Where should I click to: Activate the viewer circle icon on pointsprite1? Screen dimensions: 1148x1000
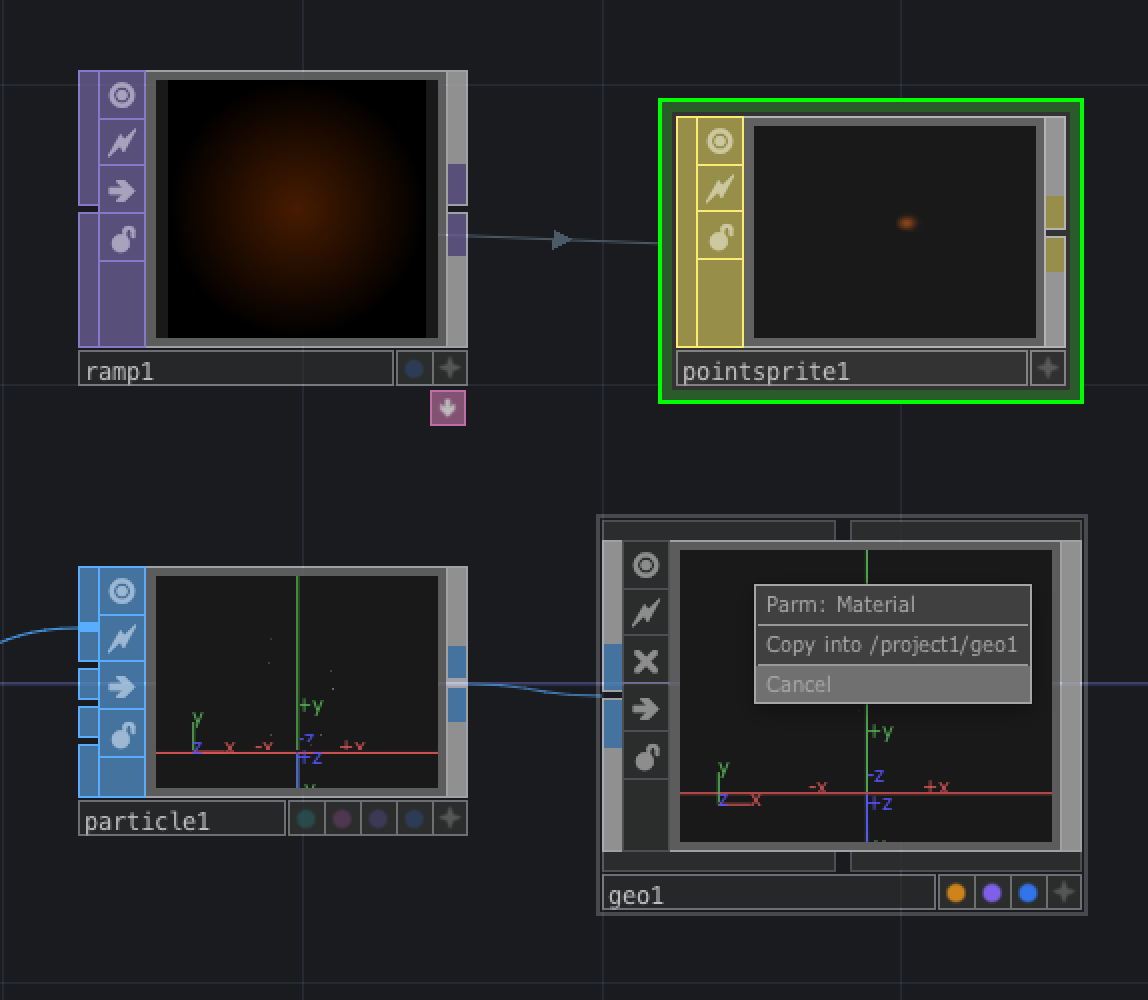pos(720,141)
